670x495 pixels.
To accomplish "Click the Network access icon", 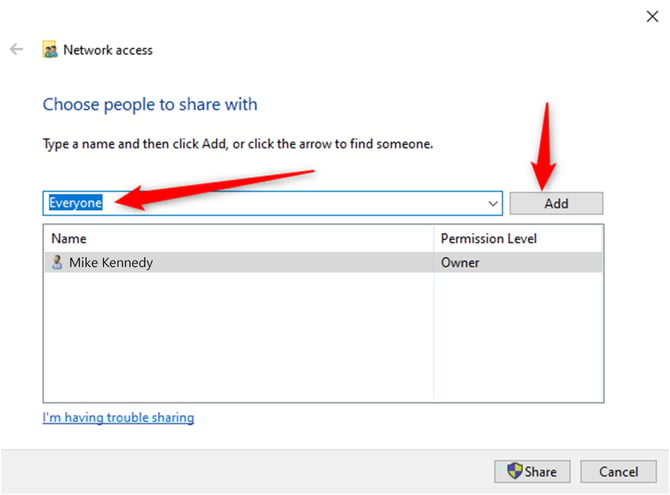I will (50, 49).
